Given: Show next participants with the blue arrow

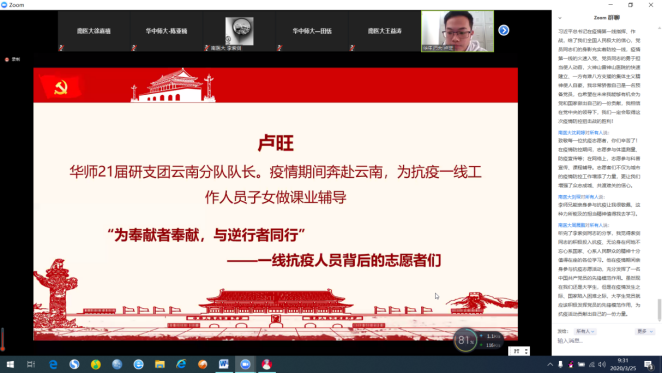Looking at the screenshot, I should (503, 30).
